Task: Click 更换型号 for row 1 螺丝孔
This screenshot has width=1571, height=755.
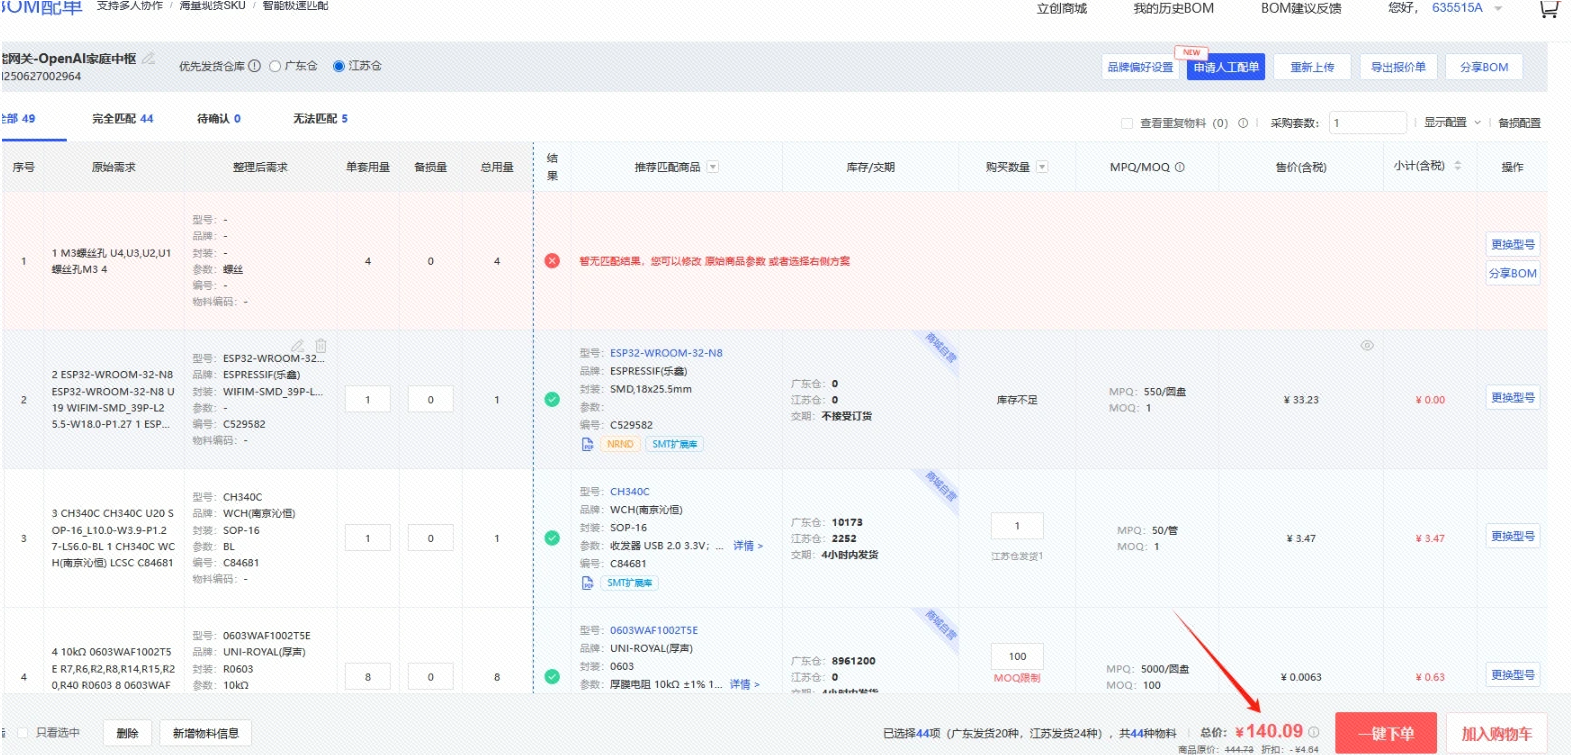Action: (x=1513, y=244)
